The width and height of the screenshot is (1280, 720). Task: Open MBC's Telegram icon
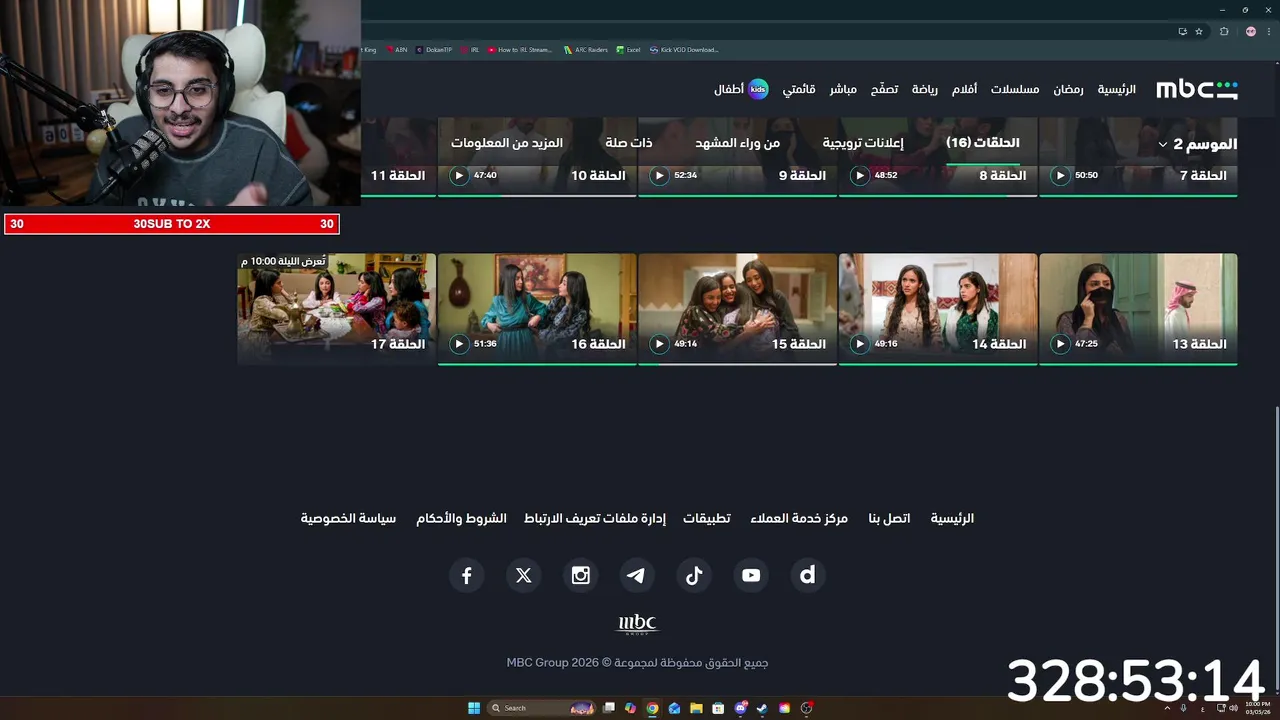point(637,575)
